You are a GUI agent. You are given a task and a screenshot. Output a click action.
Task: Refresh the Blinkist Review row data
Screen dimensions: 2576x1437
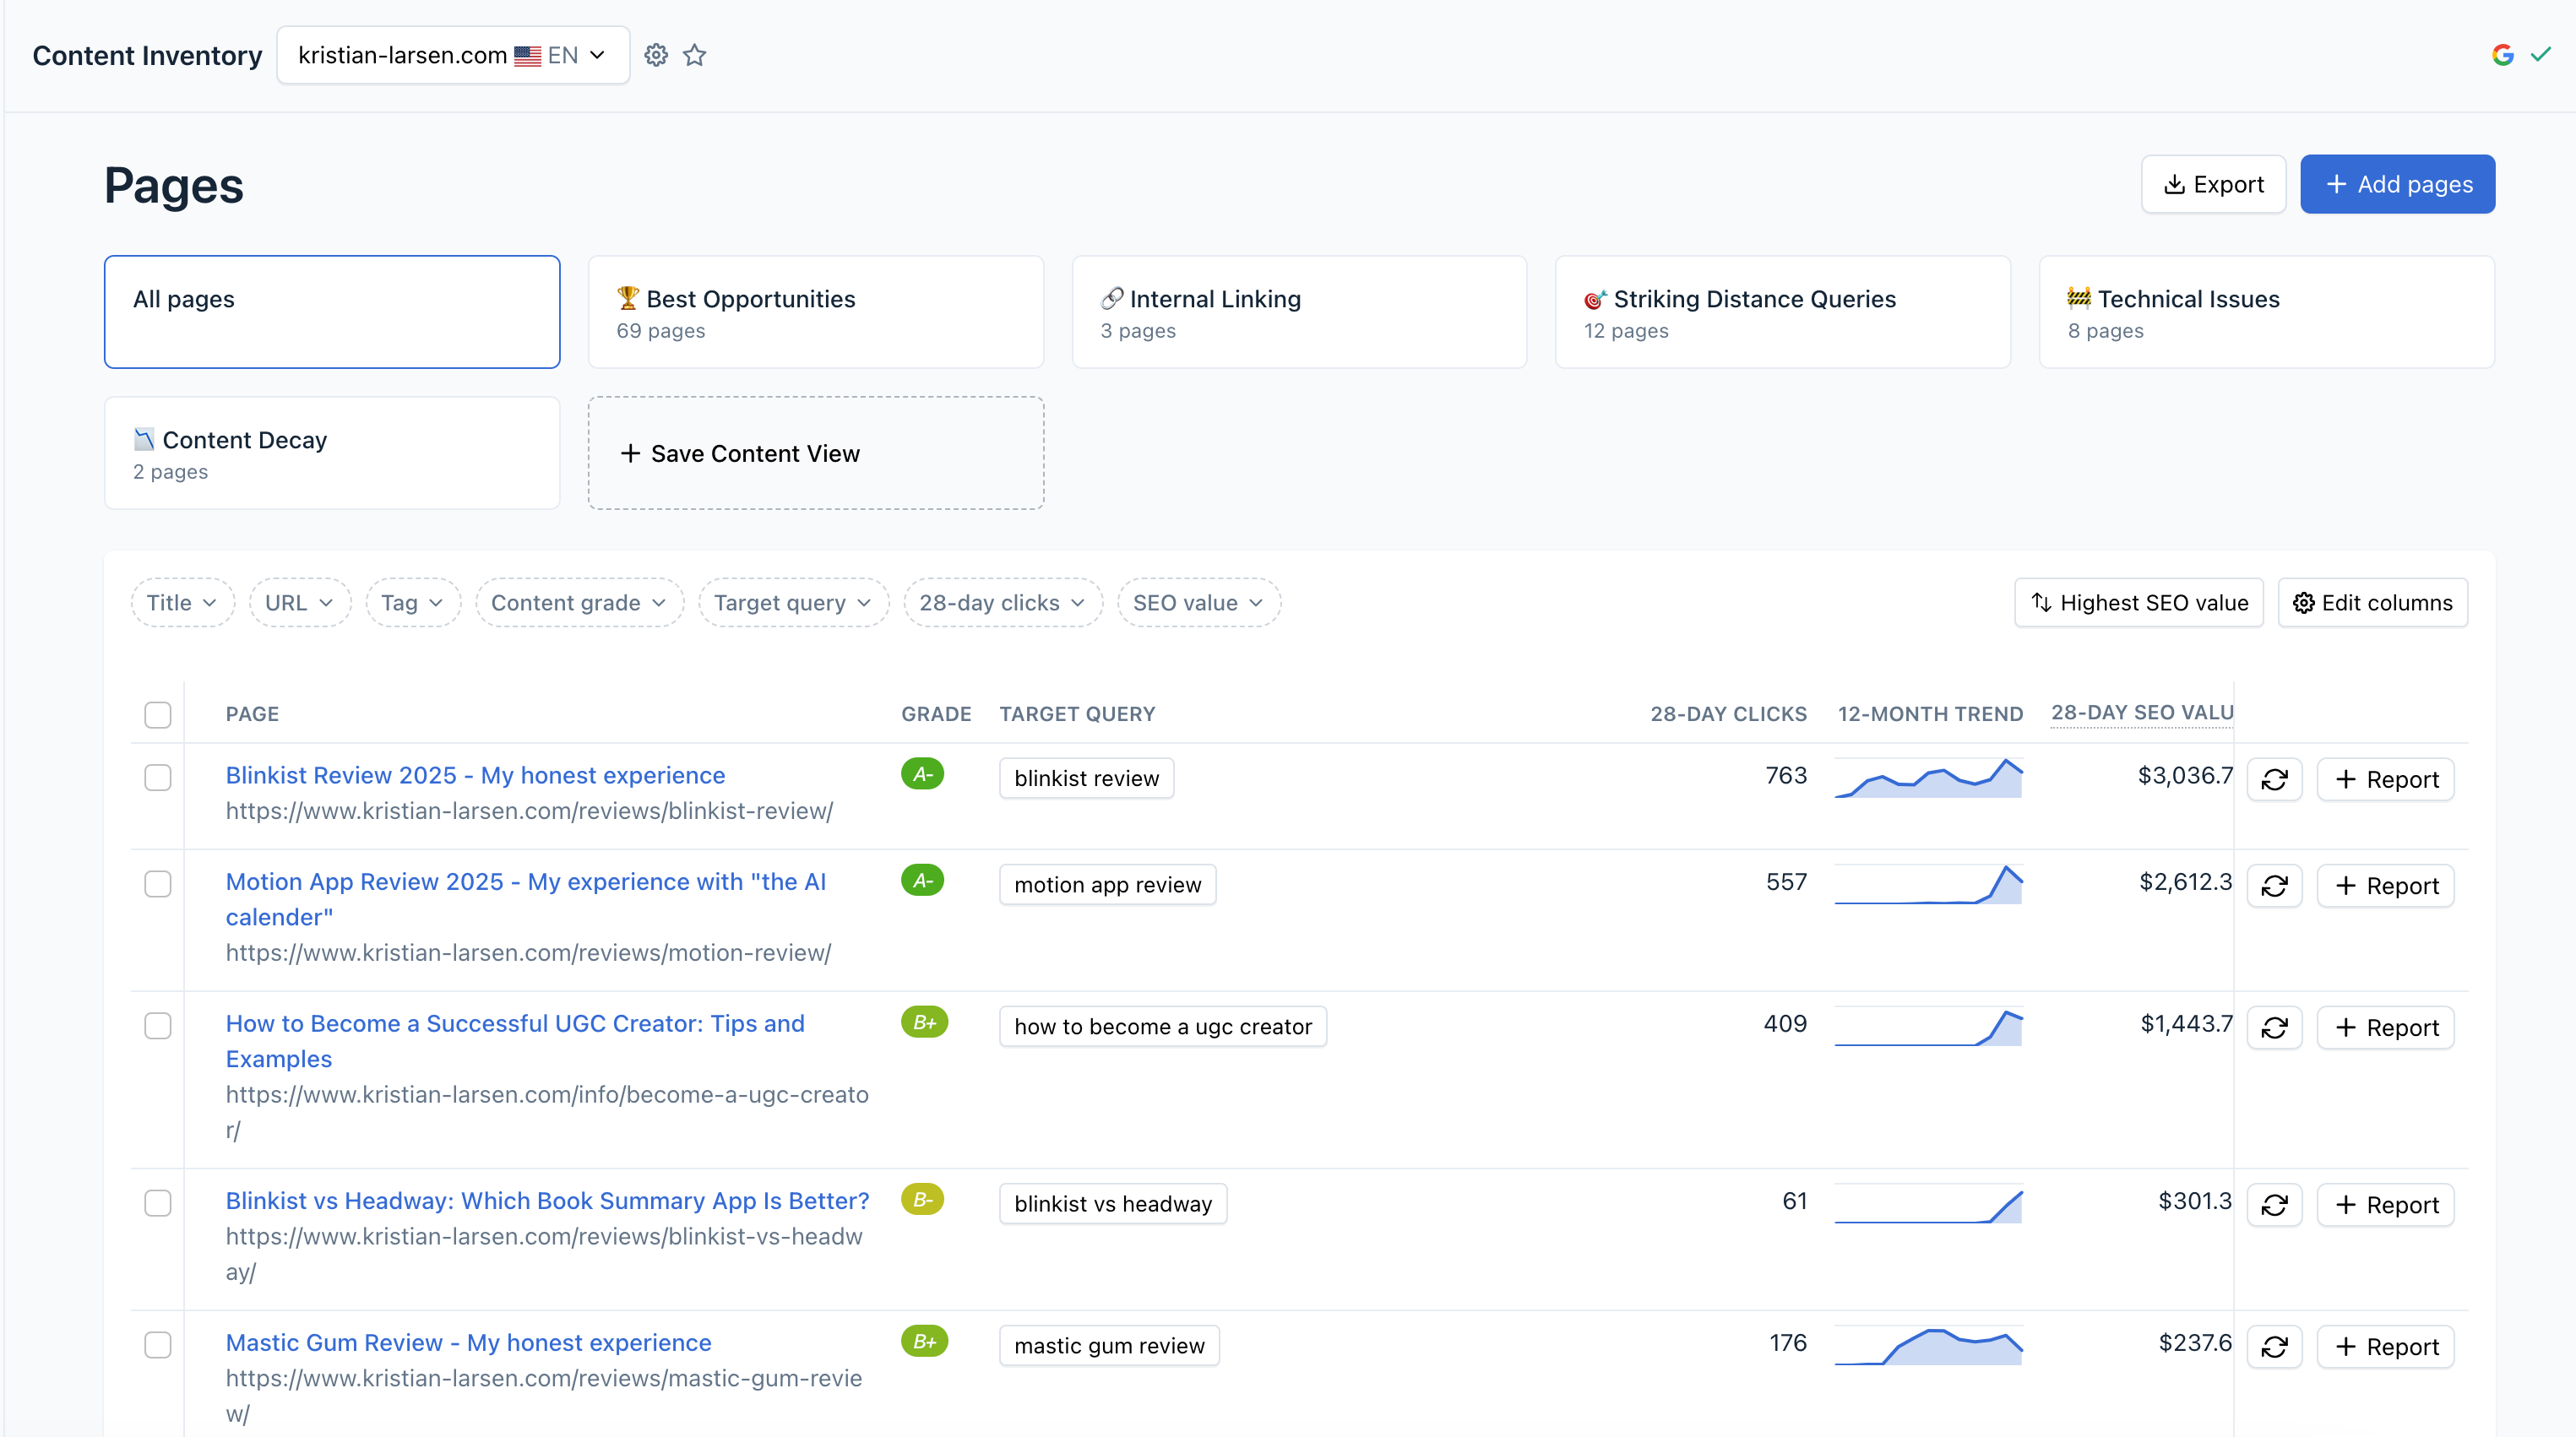tap(2274, 780)
